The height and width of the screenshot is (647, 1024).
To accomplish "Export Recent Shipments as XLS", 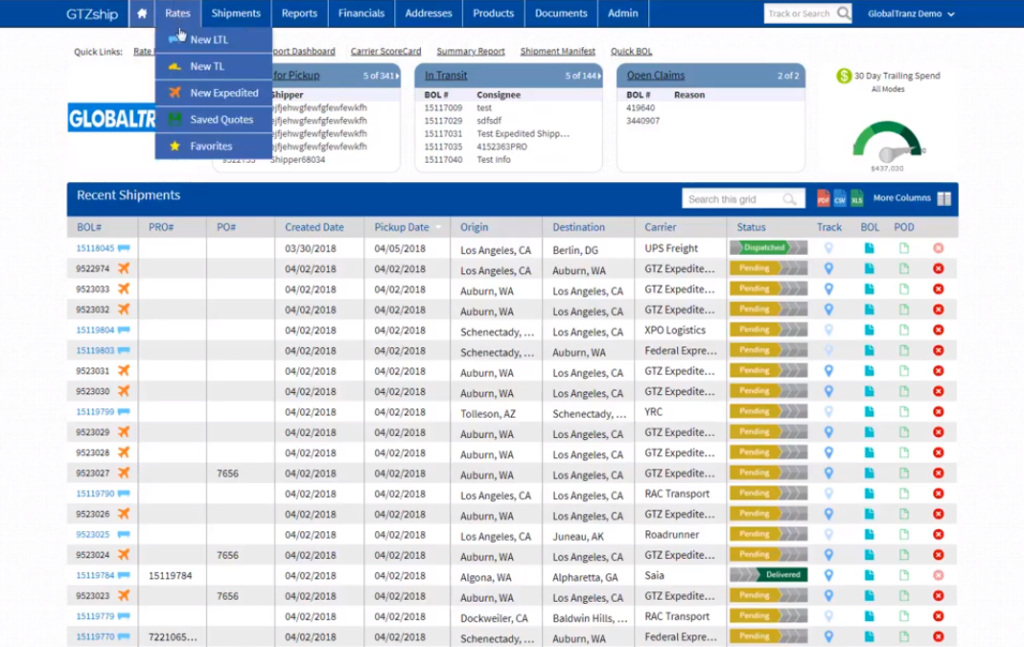I will pyautogui.click(x=857, y=198).
